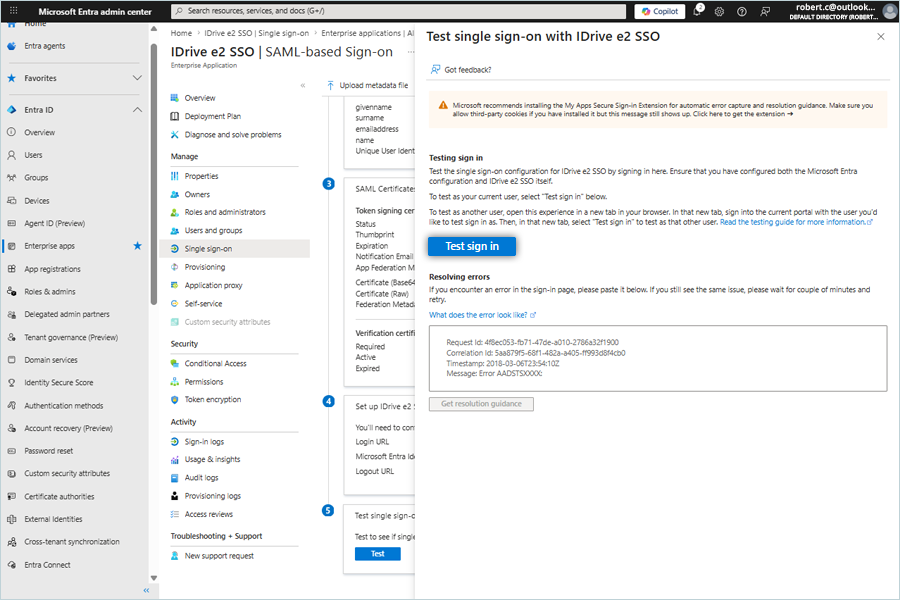This screenshot has height=600, width=900.
Task: Open the notifications bell icon
Action: [x=697, y=11]
